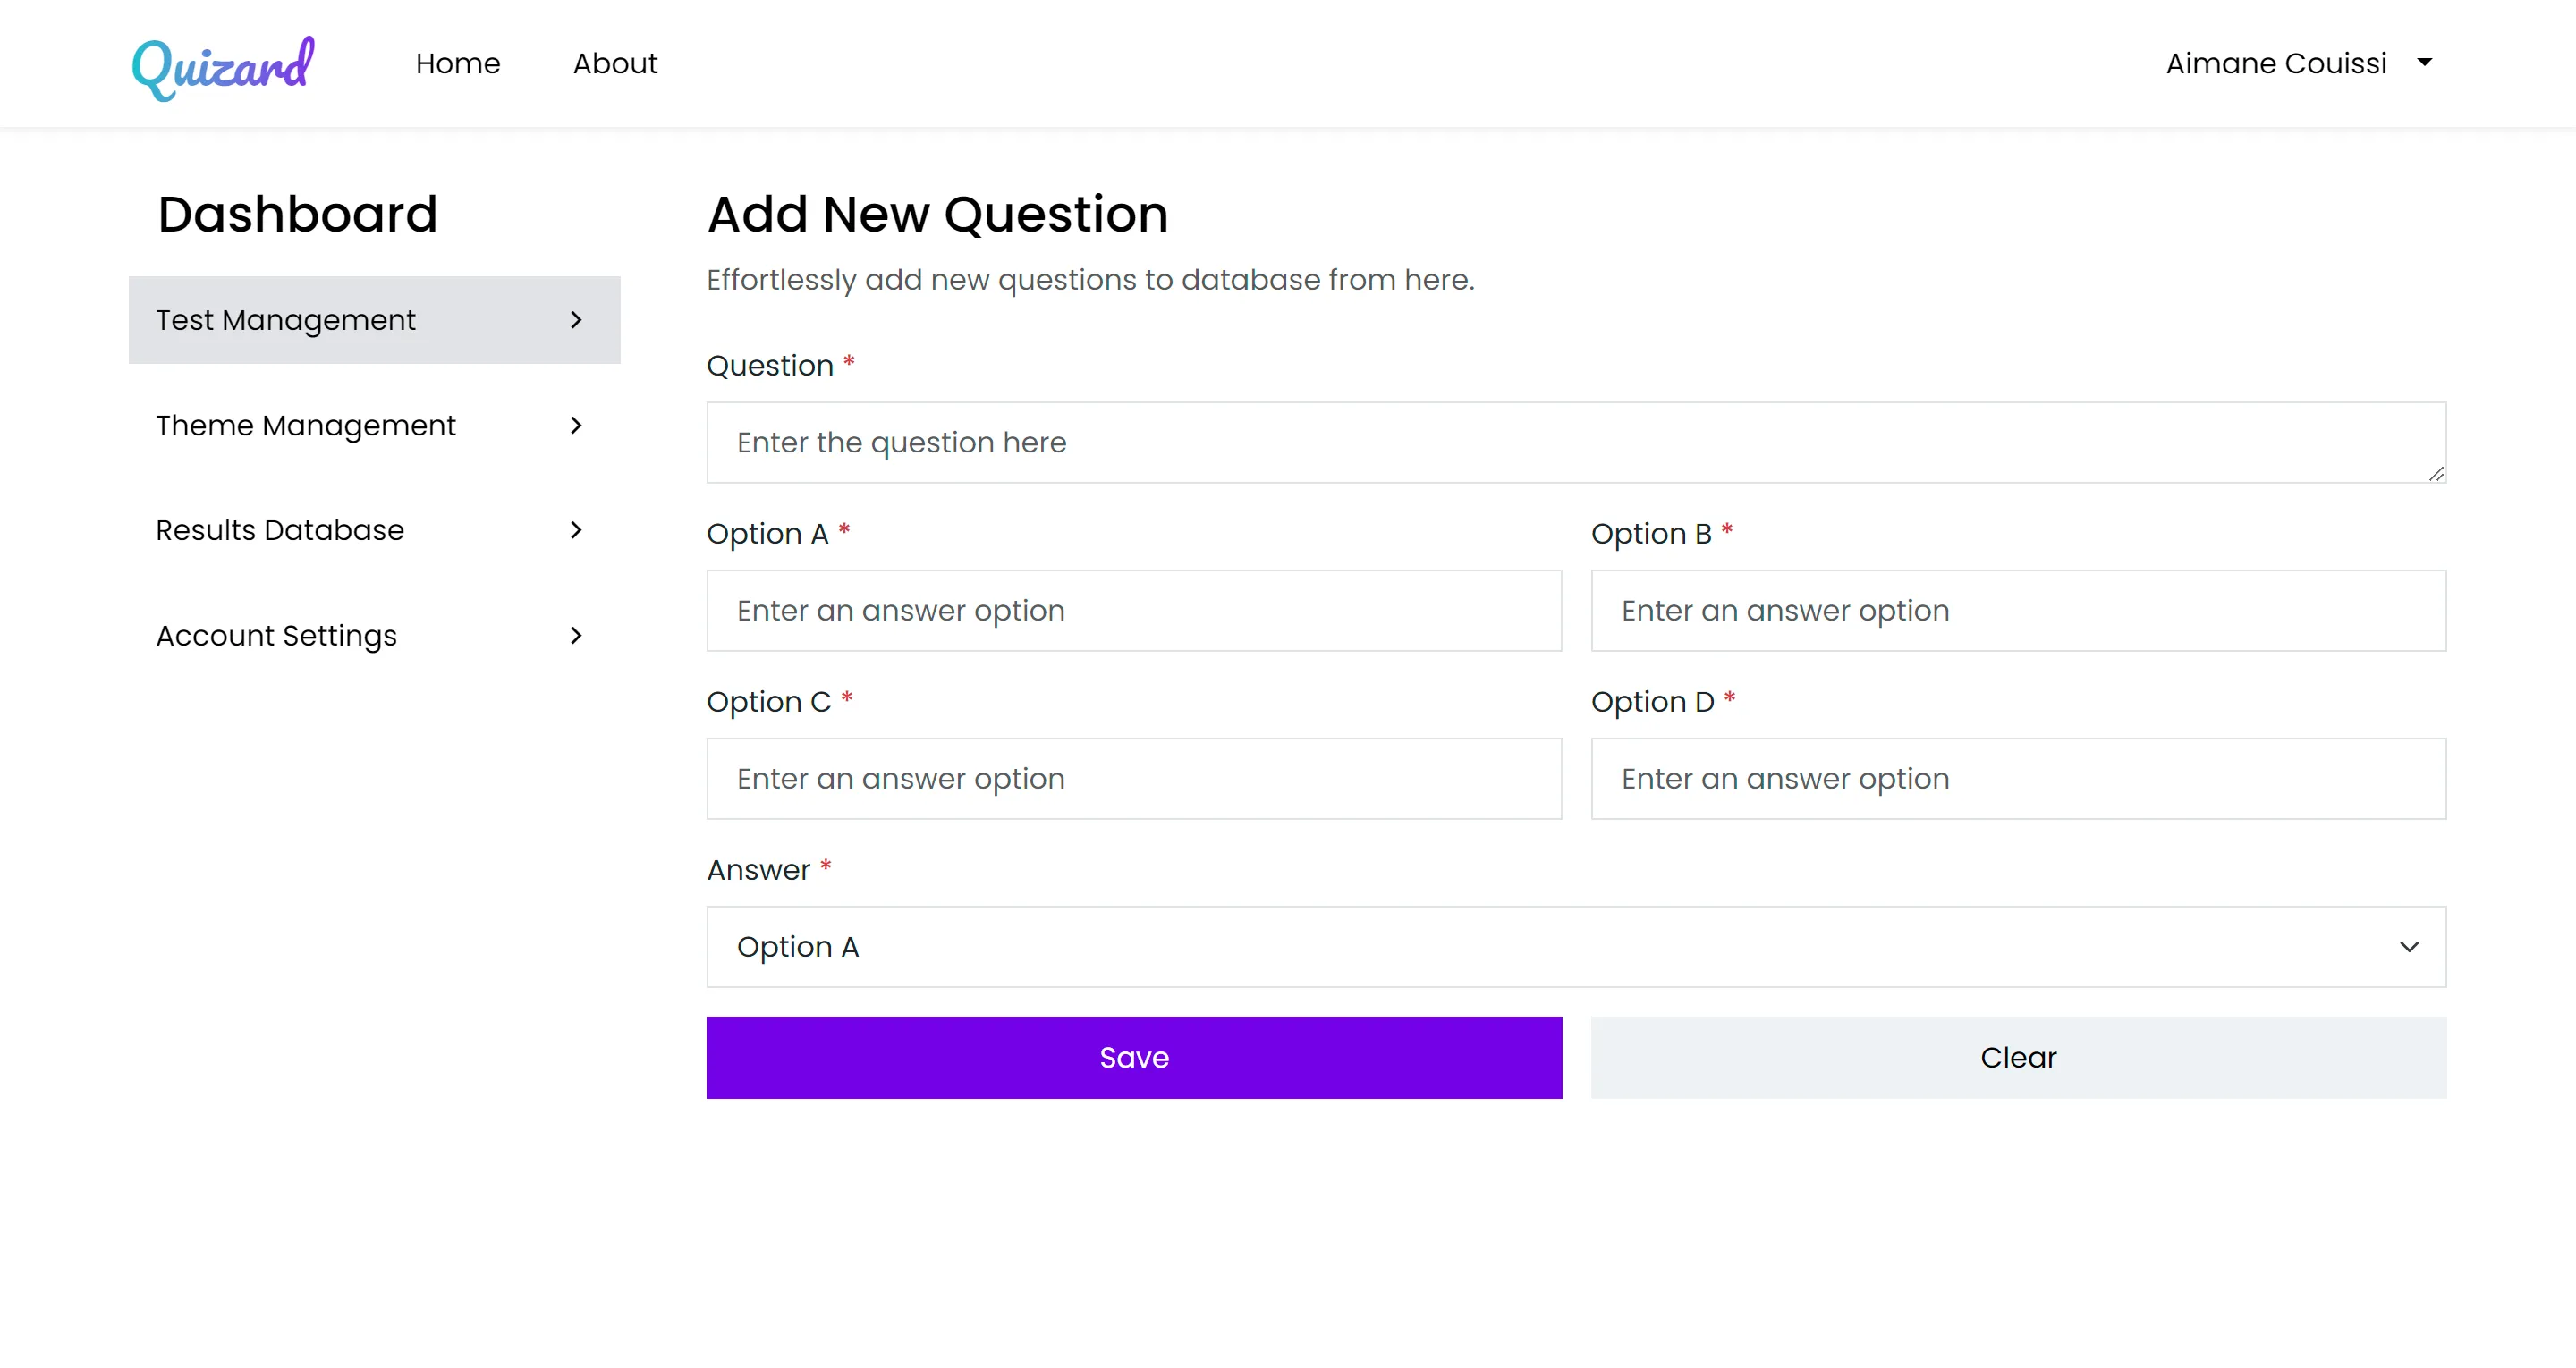The height and width of the screenshot is (1368, 2576).
Task: Expand Test Management chevron arrow
Action: 576,320
